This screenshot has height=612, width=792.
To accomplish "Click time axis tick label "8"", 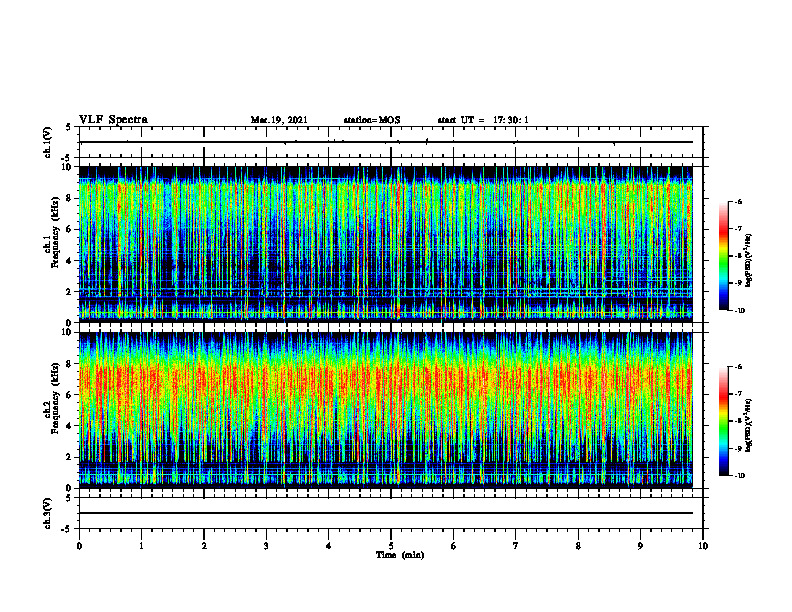I will coord(578,546).
